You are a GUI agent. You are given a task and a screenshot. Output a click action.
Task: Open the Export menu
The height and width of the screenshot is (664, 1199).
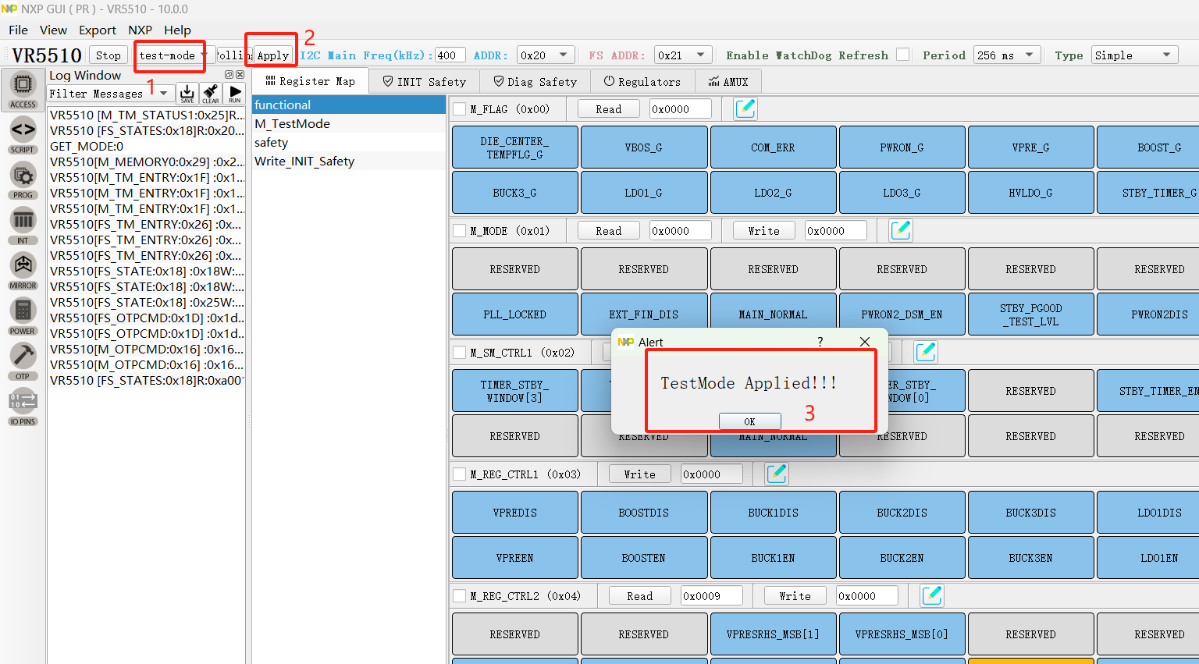coord(97,30)
